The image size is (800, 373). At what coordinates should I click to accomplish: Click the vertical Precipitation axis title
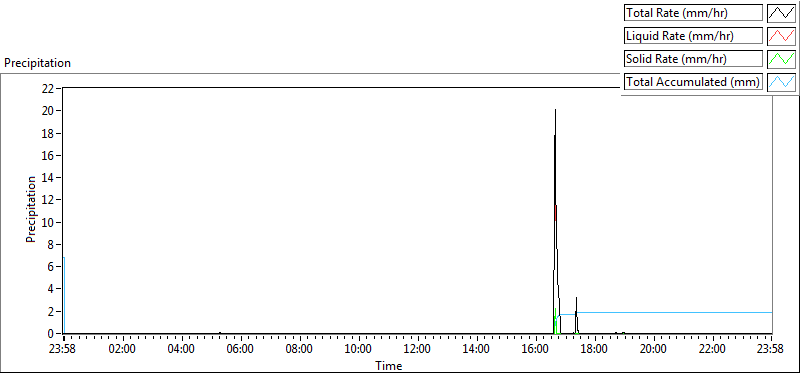click(x=31, y=209)
